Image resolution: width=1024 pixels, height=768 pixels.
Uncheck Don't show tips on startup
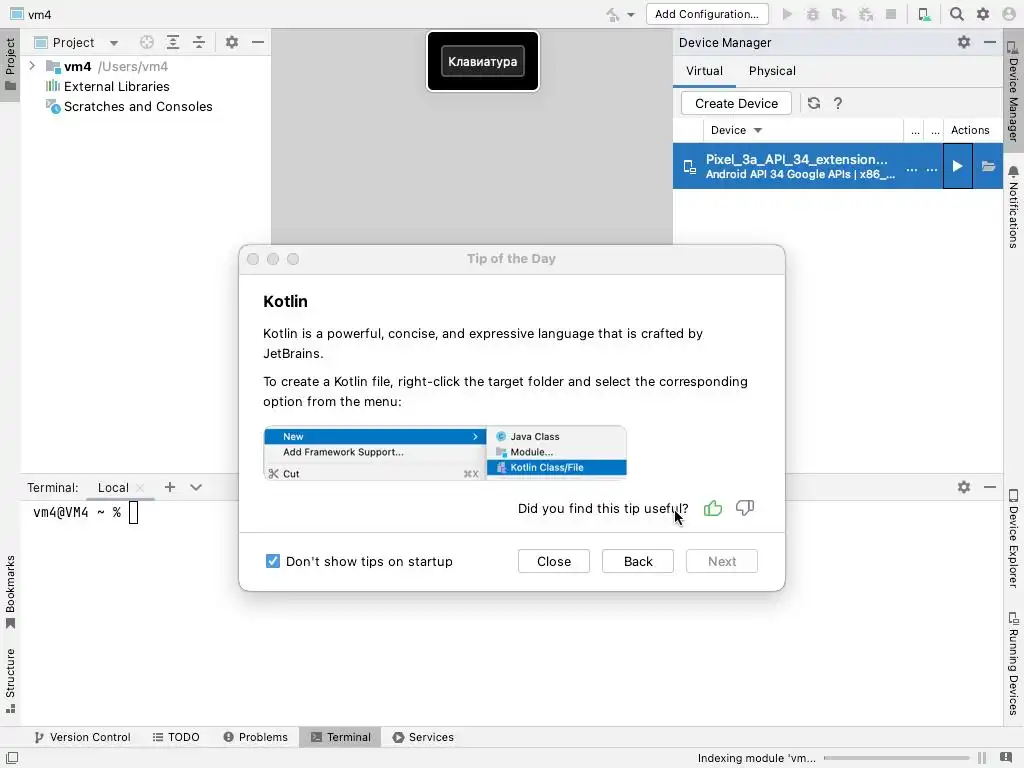(x=273, y=561)
